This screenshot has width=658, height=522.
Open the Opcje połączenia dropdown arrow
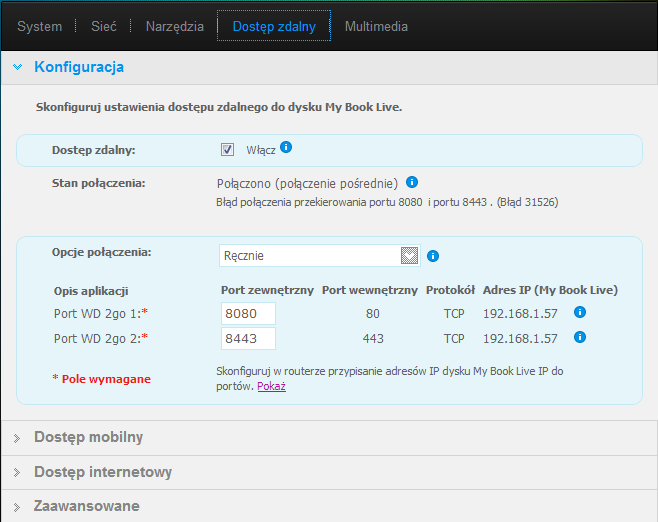tap(409, 256)
